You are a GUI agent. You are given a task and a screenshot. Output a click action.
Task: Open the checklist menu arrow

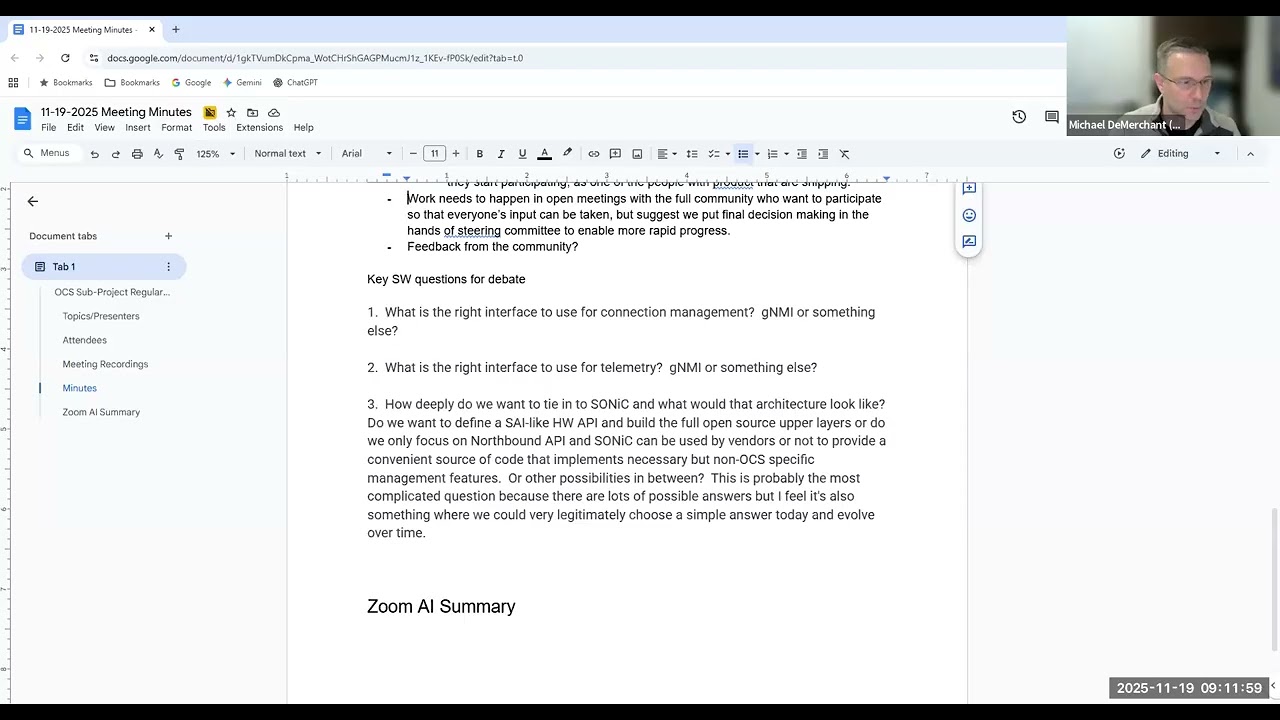[x=727, y=154]
